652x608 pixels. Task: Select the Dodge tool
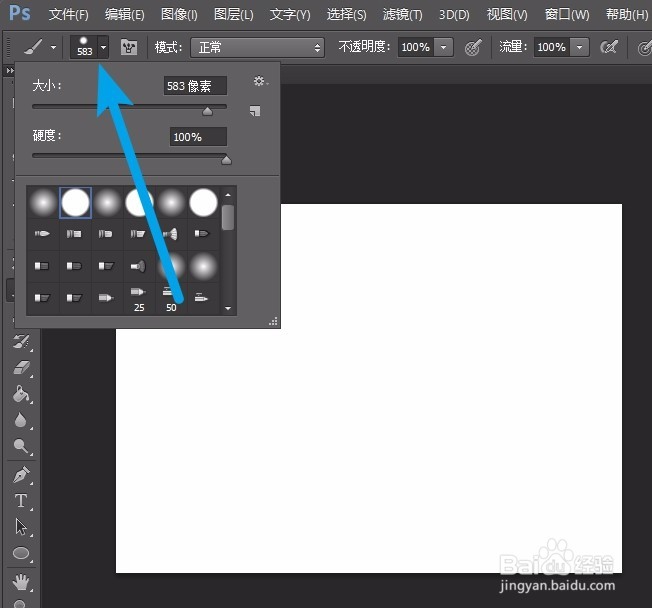(21, 446)
